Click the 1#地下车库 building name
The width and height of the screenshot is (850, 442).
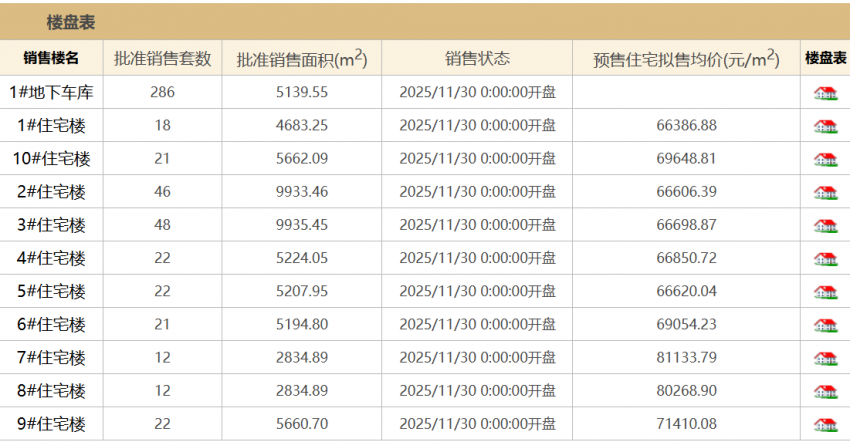[x=51, y=93]
